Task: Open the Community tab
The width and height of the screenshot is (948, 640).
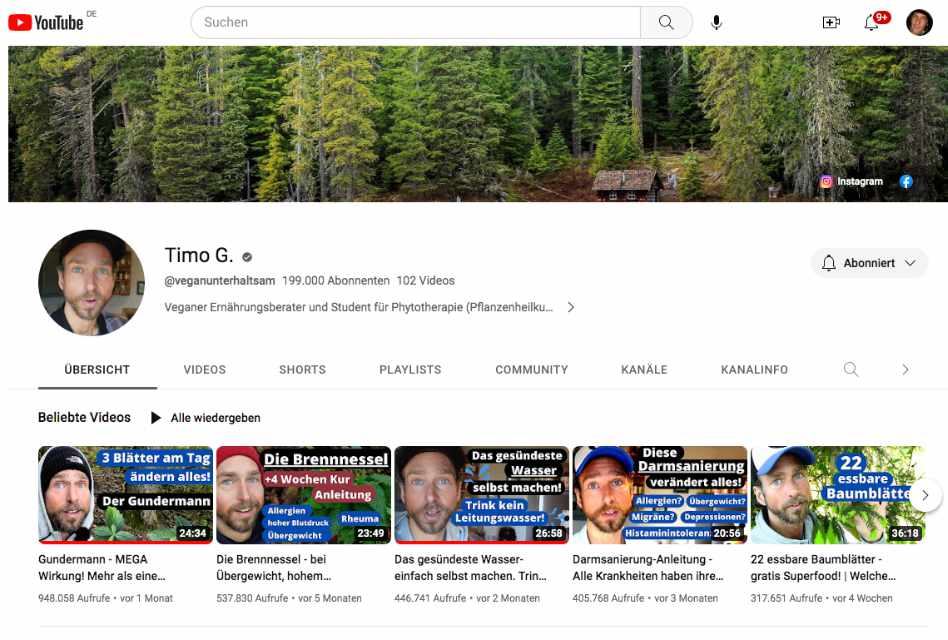Action: click(x=531, y=370)
